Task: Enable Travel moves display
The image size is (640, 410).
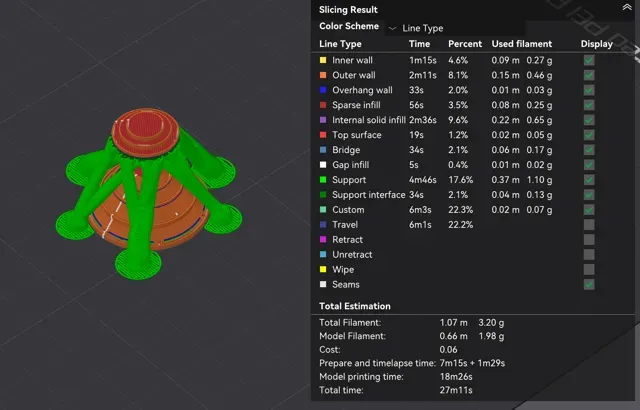Action: (x=589, y=225)
